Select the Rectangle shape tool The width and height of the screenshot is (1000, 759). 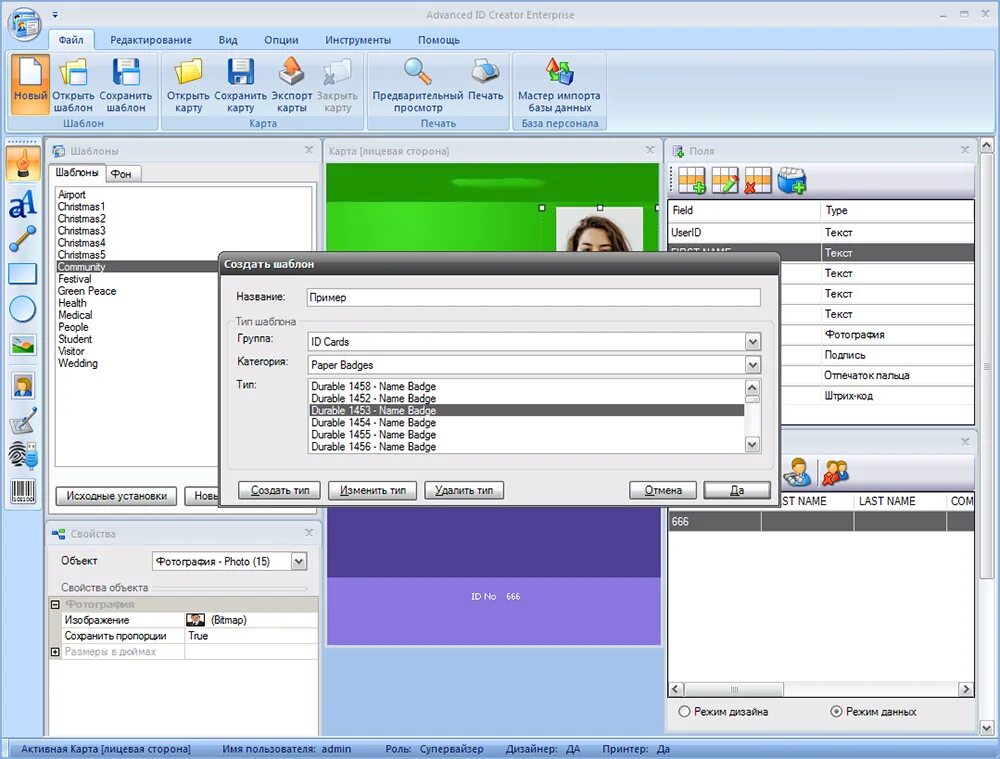(x=23, y=274)
